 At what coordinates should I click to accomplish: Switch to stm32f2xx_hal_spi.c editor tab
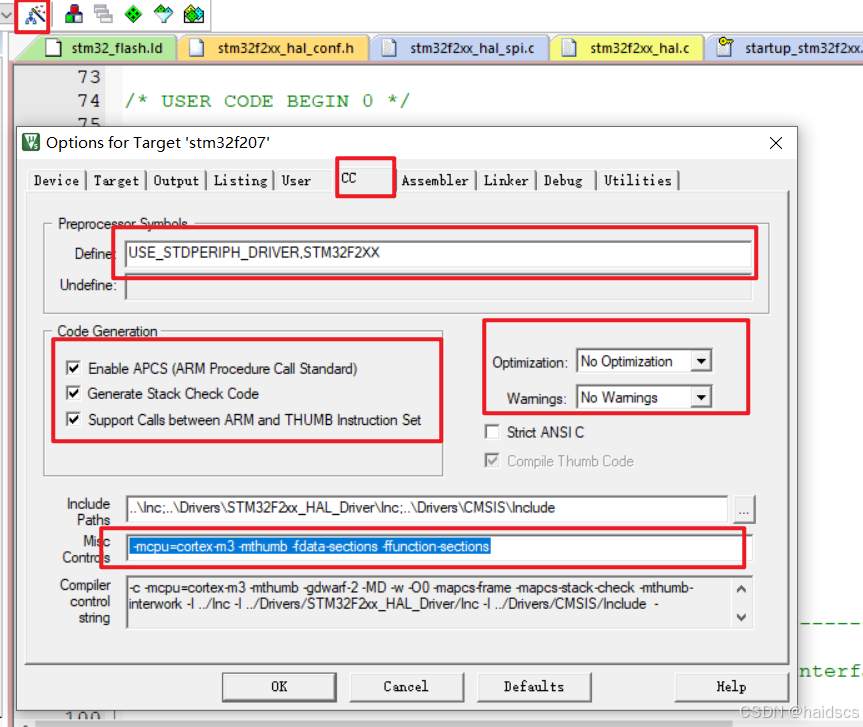tap(460, 48)
